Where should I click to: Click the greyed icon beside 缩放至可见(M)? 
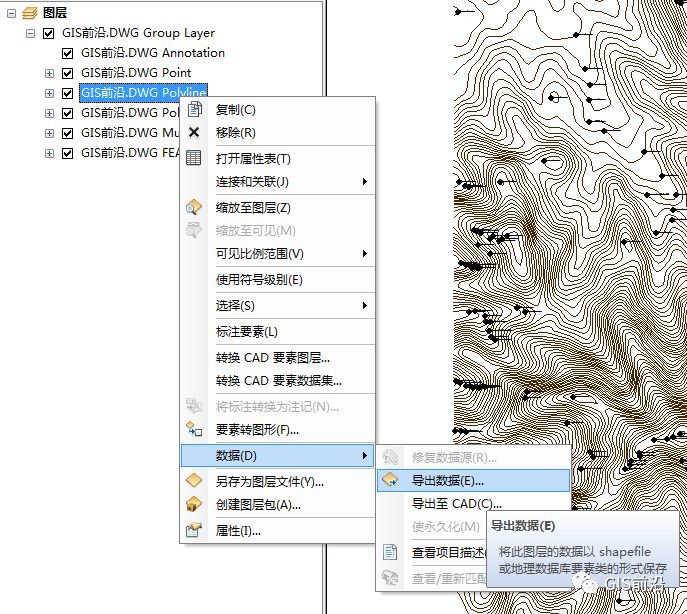[194, 230]
